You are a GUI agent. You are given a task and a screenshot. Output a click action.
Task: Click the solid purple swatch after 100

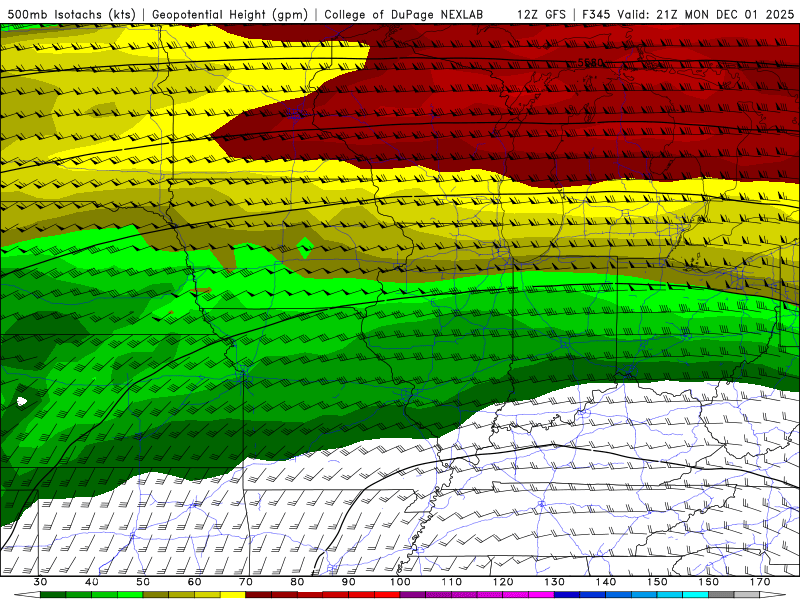pos(413,595)
